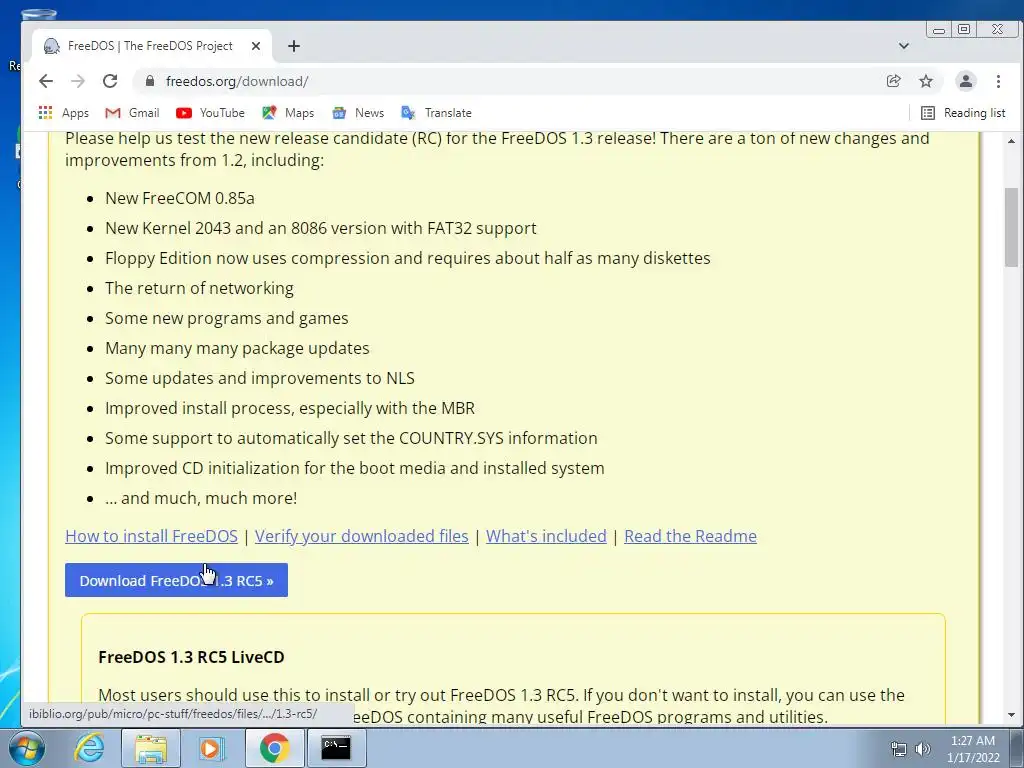Image resolution: width=1024 pixels, height=768 pixels.
Task: Click 'COUNTRY.SYS information' bullet text
Action: [x=351, y=438]
